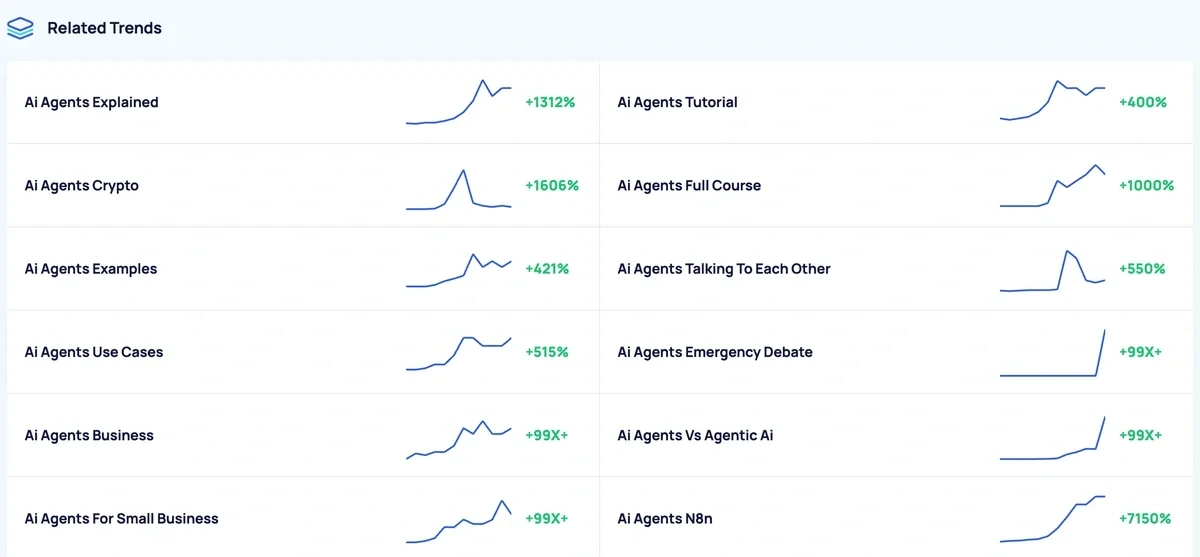View the Ai Agents Emergency Debate trend
Viewport: 1200px width, 557px height.
point(715,352)
